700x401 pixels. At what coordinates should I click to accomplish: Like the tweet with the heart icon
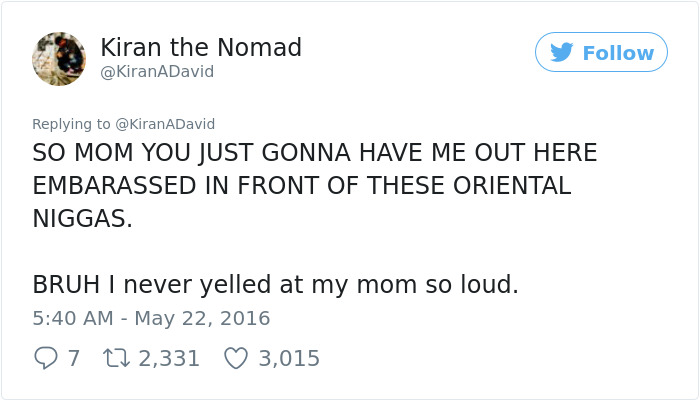(x=237, y=358)
